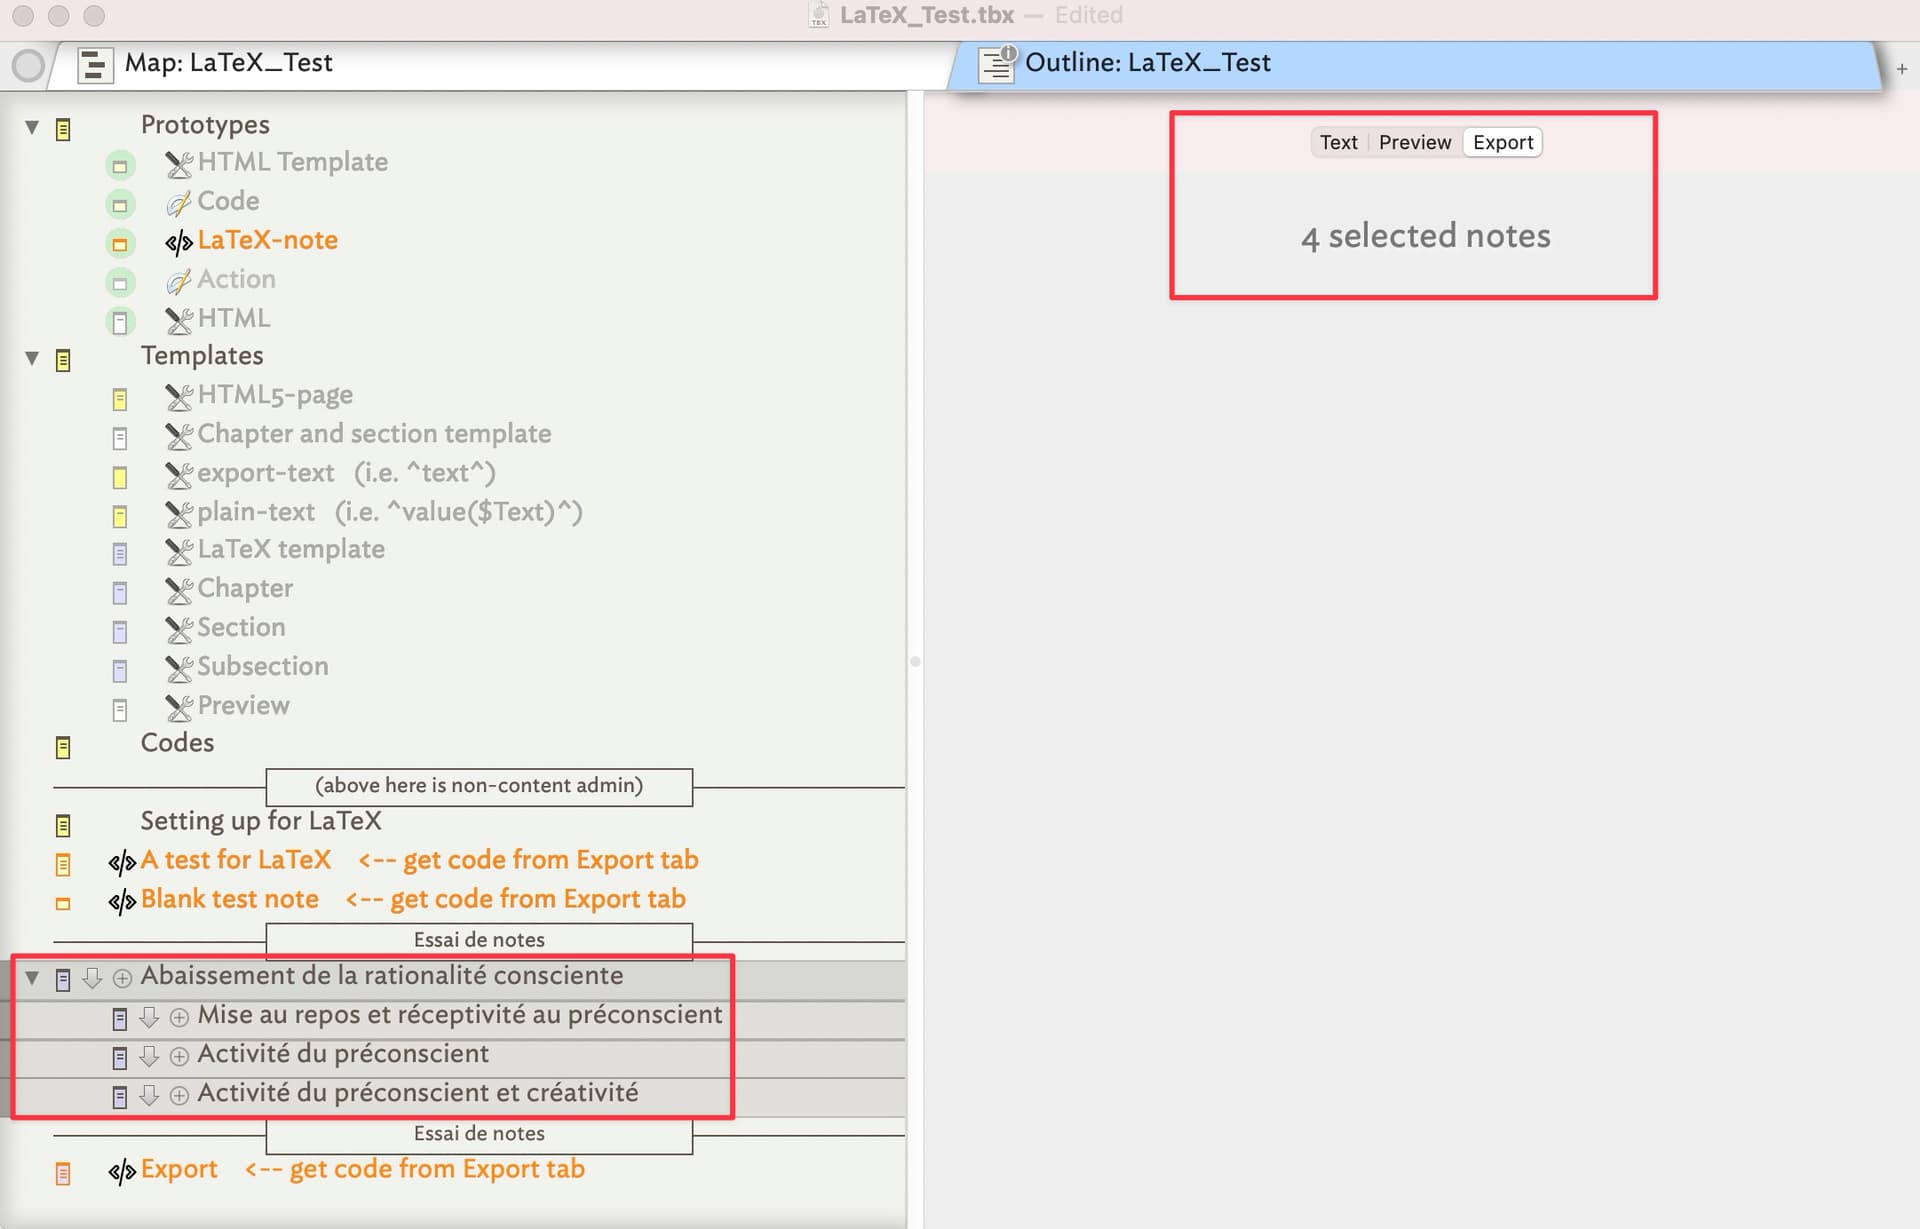This screenshot has width=1920, height=1229.
Task: Click the pane splitter handle dot
Action: pos(915,661)
